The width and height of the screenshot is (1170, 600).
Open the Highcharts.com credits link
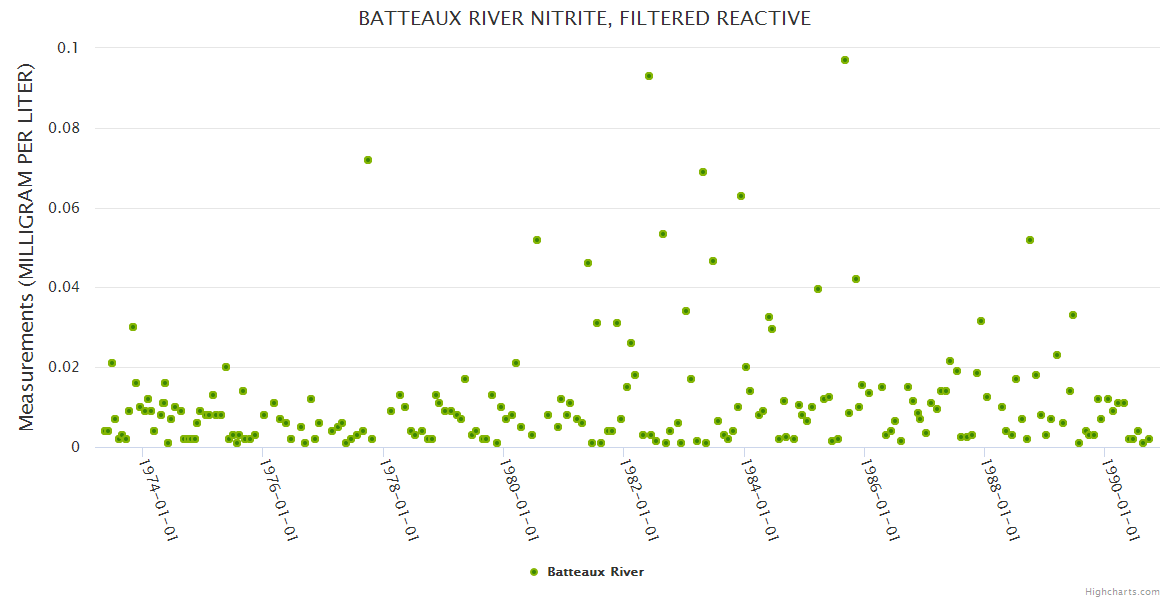(x=1122, y=591)
